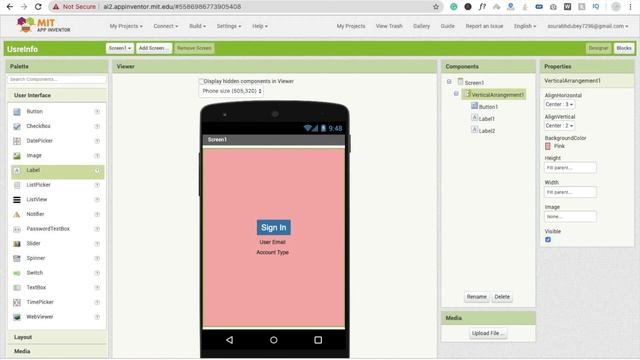Open the Help menu
This screenshot has width=640, height=360.
coord(260,26)
